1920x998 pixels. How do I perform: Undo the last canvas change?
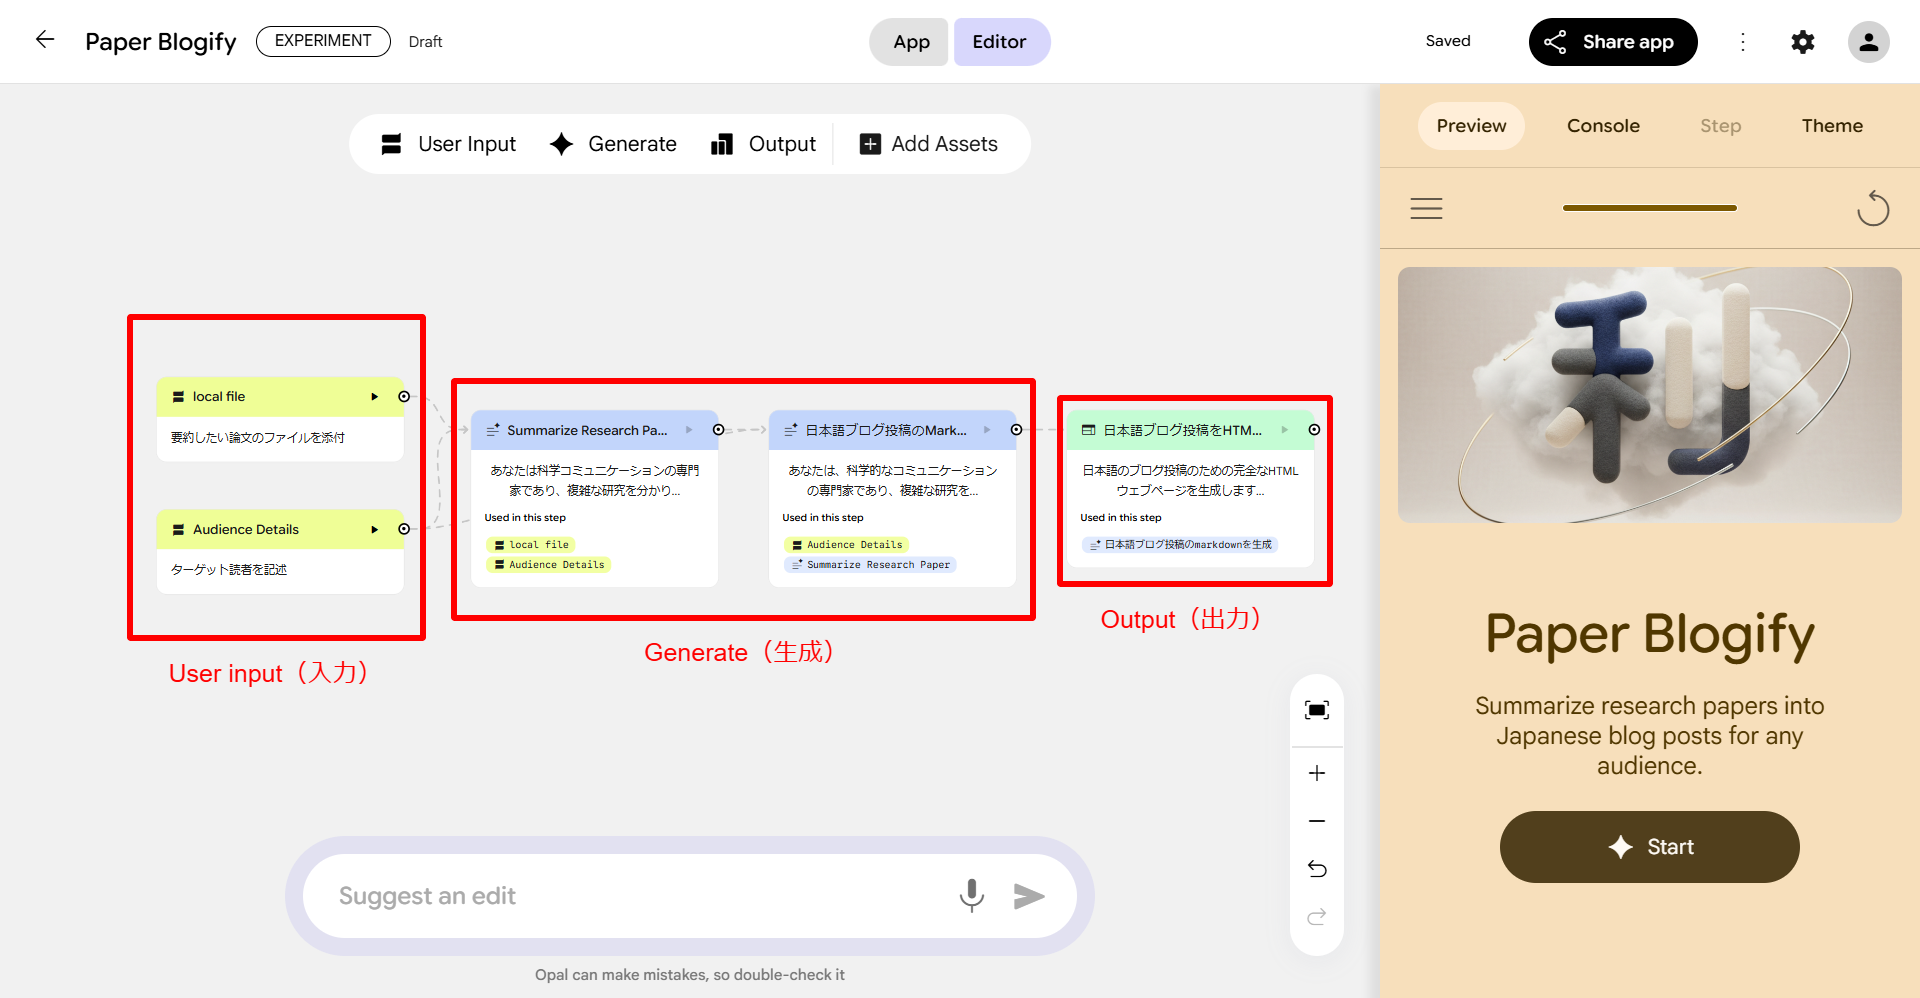coord(1316,869)
